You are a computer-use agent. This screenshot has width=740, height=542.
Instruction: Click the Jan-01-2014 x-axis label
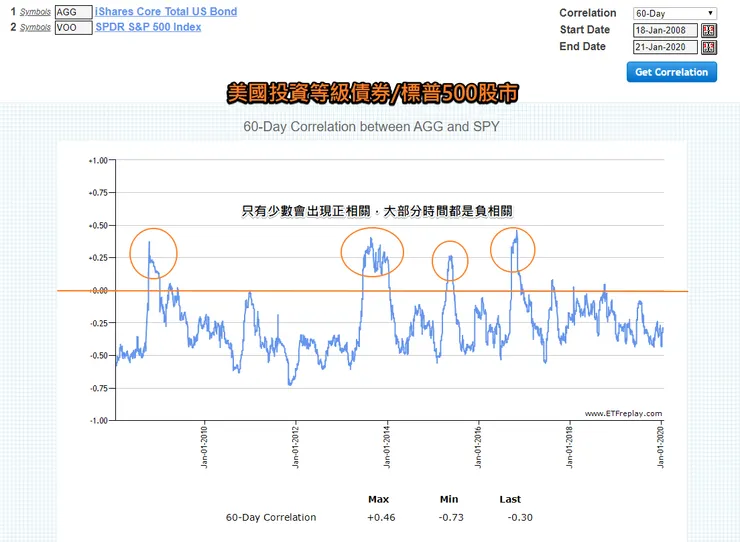(387, 446)
